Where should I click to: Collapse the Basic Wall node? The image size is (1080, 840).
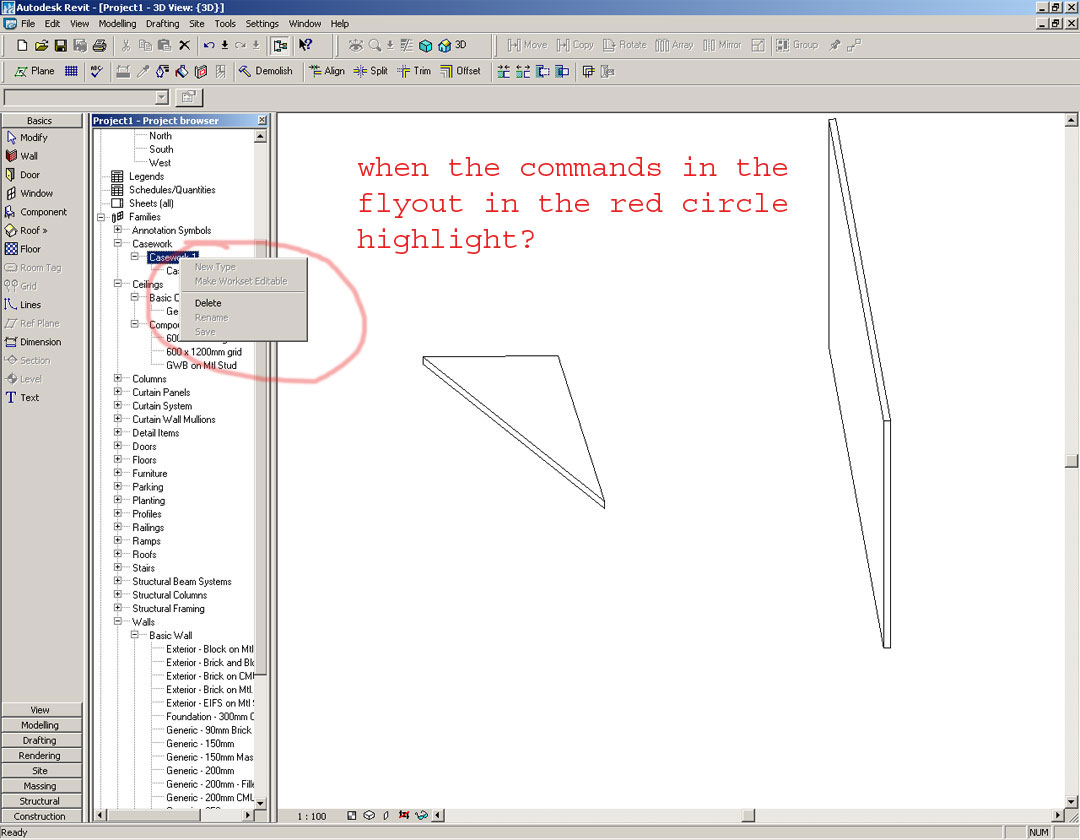pos(135,636)
